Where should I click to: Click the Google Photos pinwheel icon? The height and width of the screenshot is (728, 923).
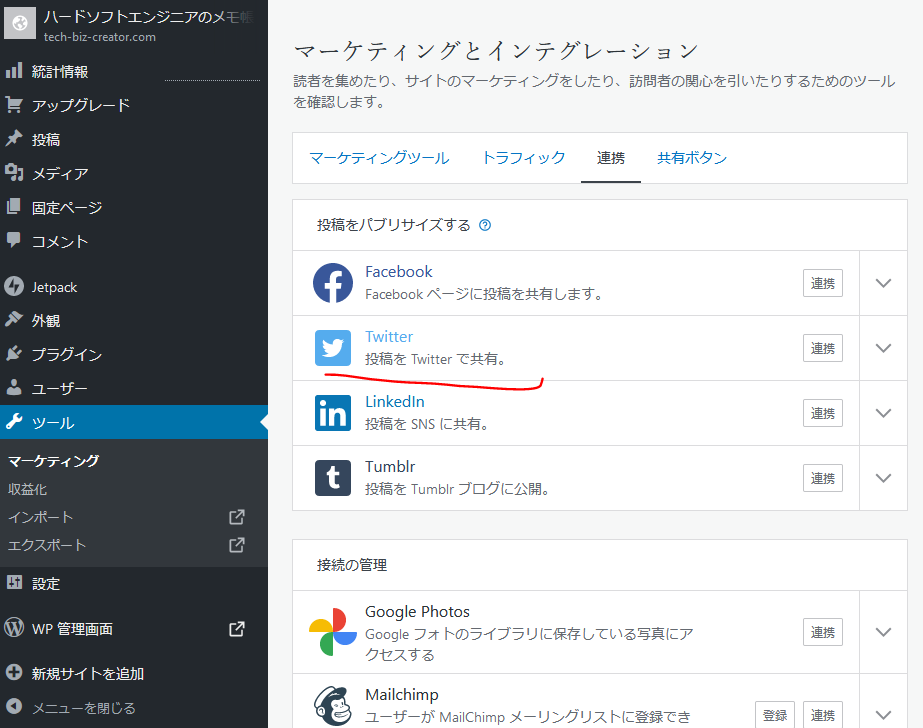tap(333, 632)
